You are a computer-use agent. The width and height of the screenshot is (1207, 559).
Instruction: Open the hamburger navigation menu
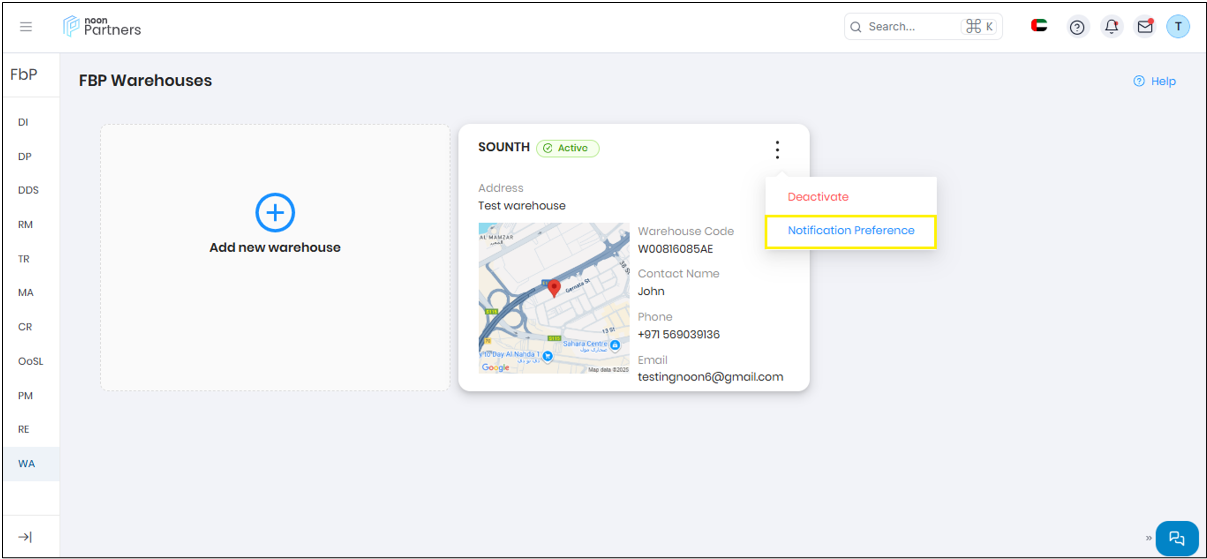26,27
